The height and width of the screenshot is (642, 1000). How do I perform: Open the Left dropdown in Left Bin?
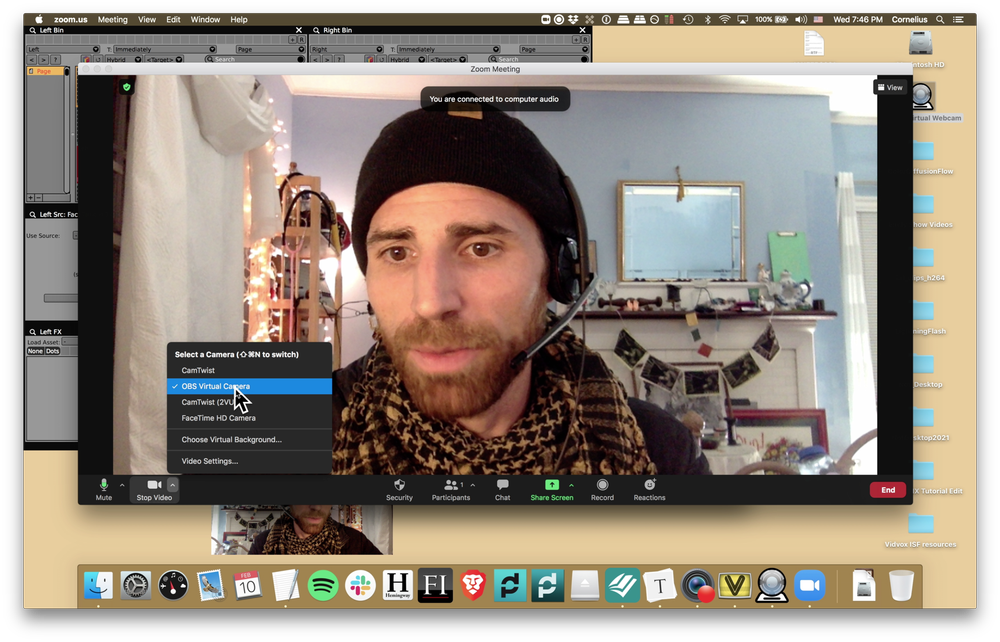click(x=62, y=49)
